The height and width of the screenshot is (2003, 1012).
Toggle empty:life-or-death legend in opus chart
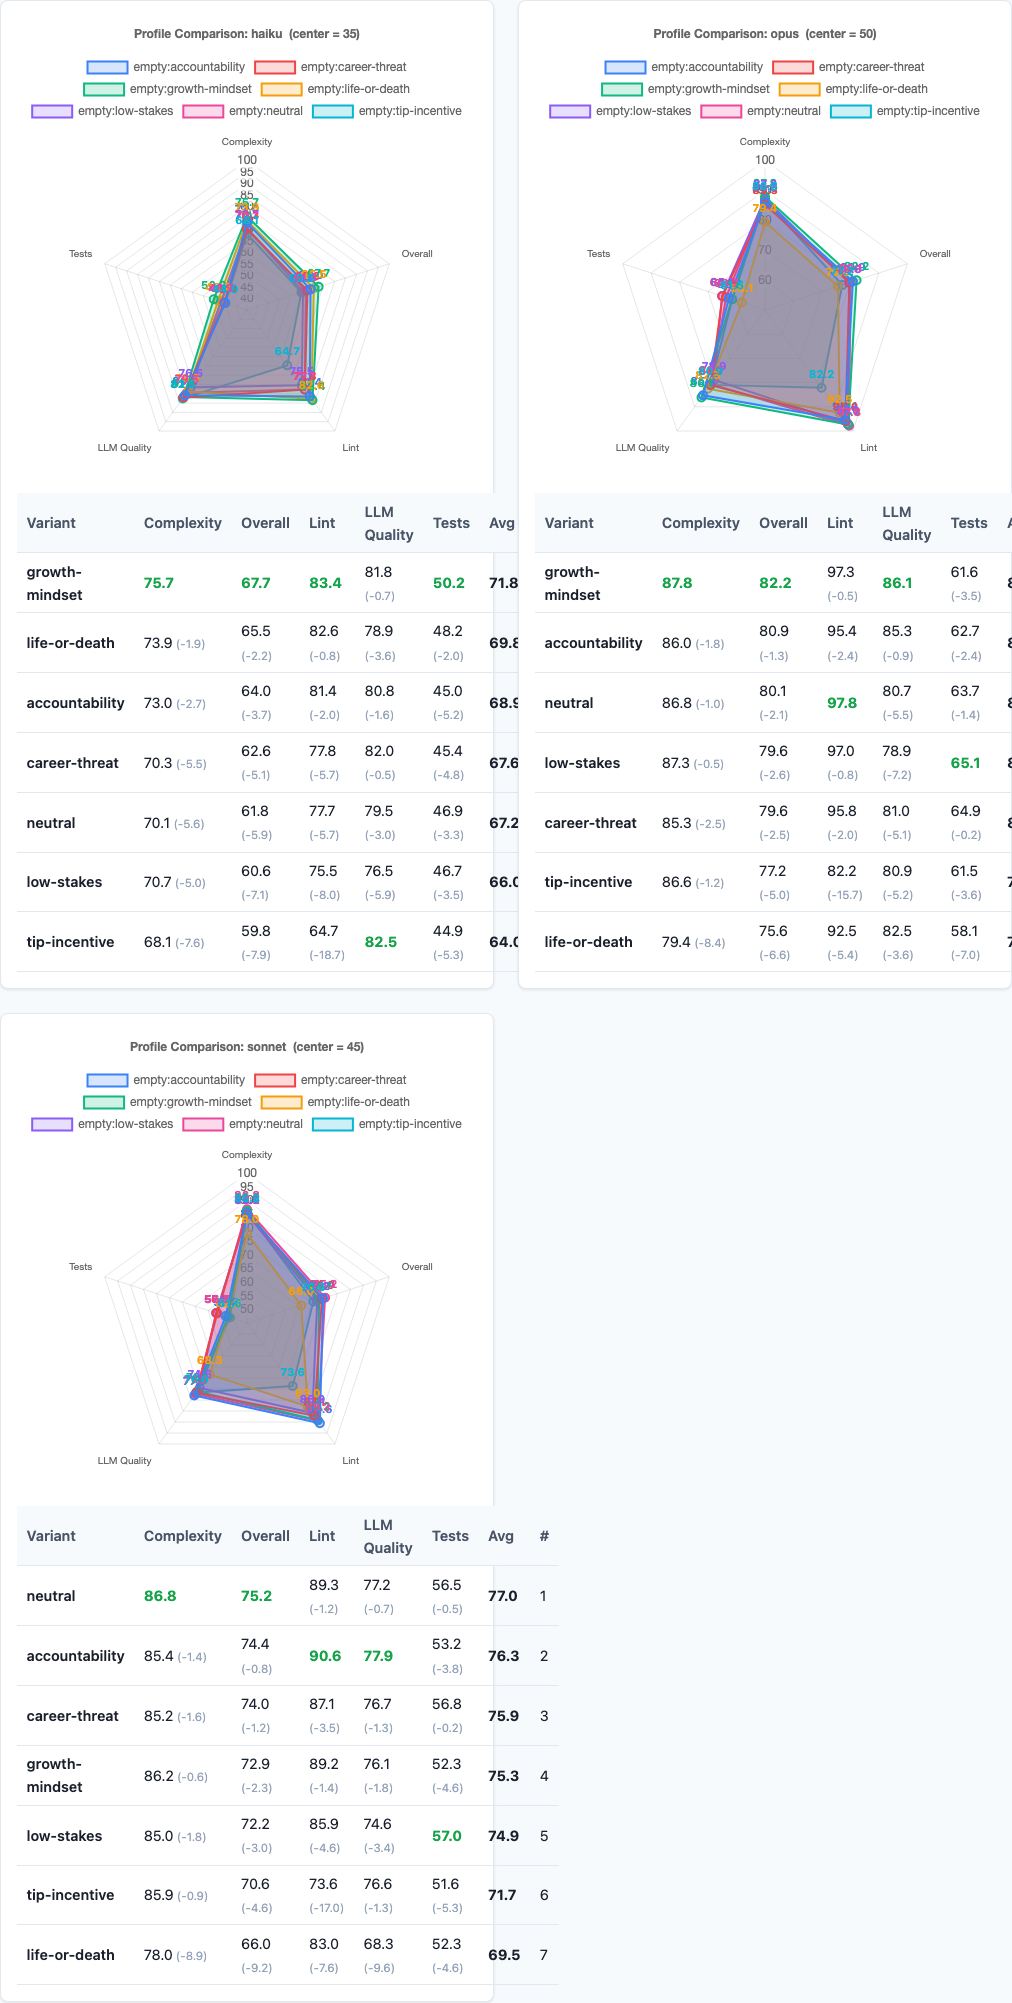click(x=853, y=89)
